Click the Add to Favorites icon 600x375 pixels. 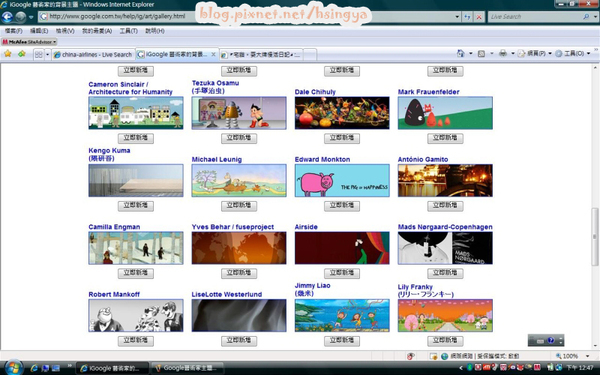click(x=21, y=54)
